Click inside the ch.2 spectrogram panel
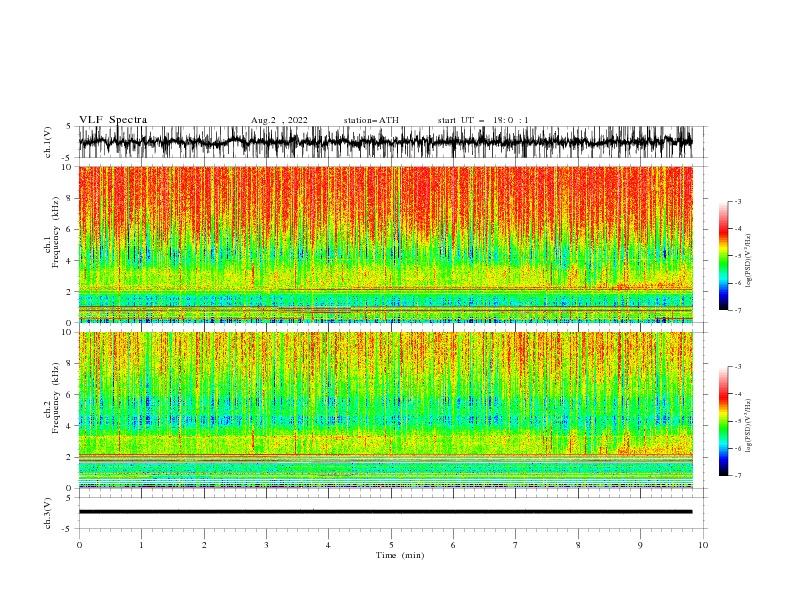Image resolution: width=792 pixels, height=612 pixels. 386,410
